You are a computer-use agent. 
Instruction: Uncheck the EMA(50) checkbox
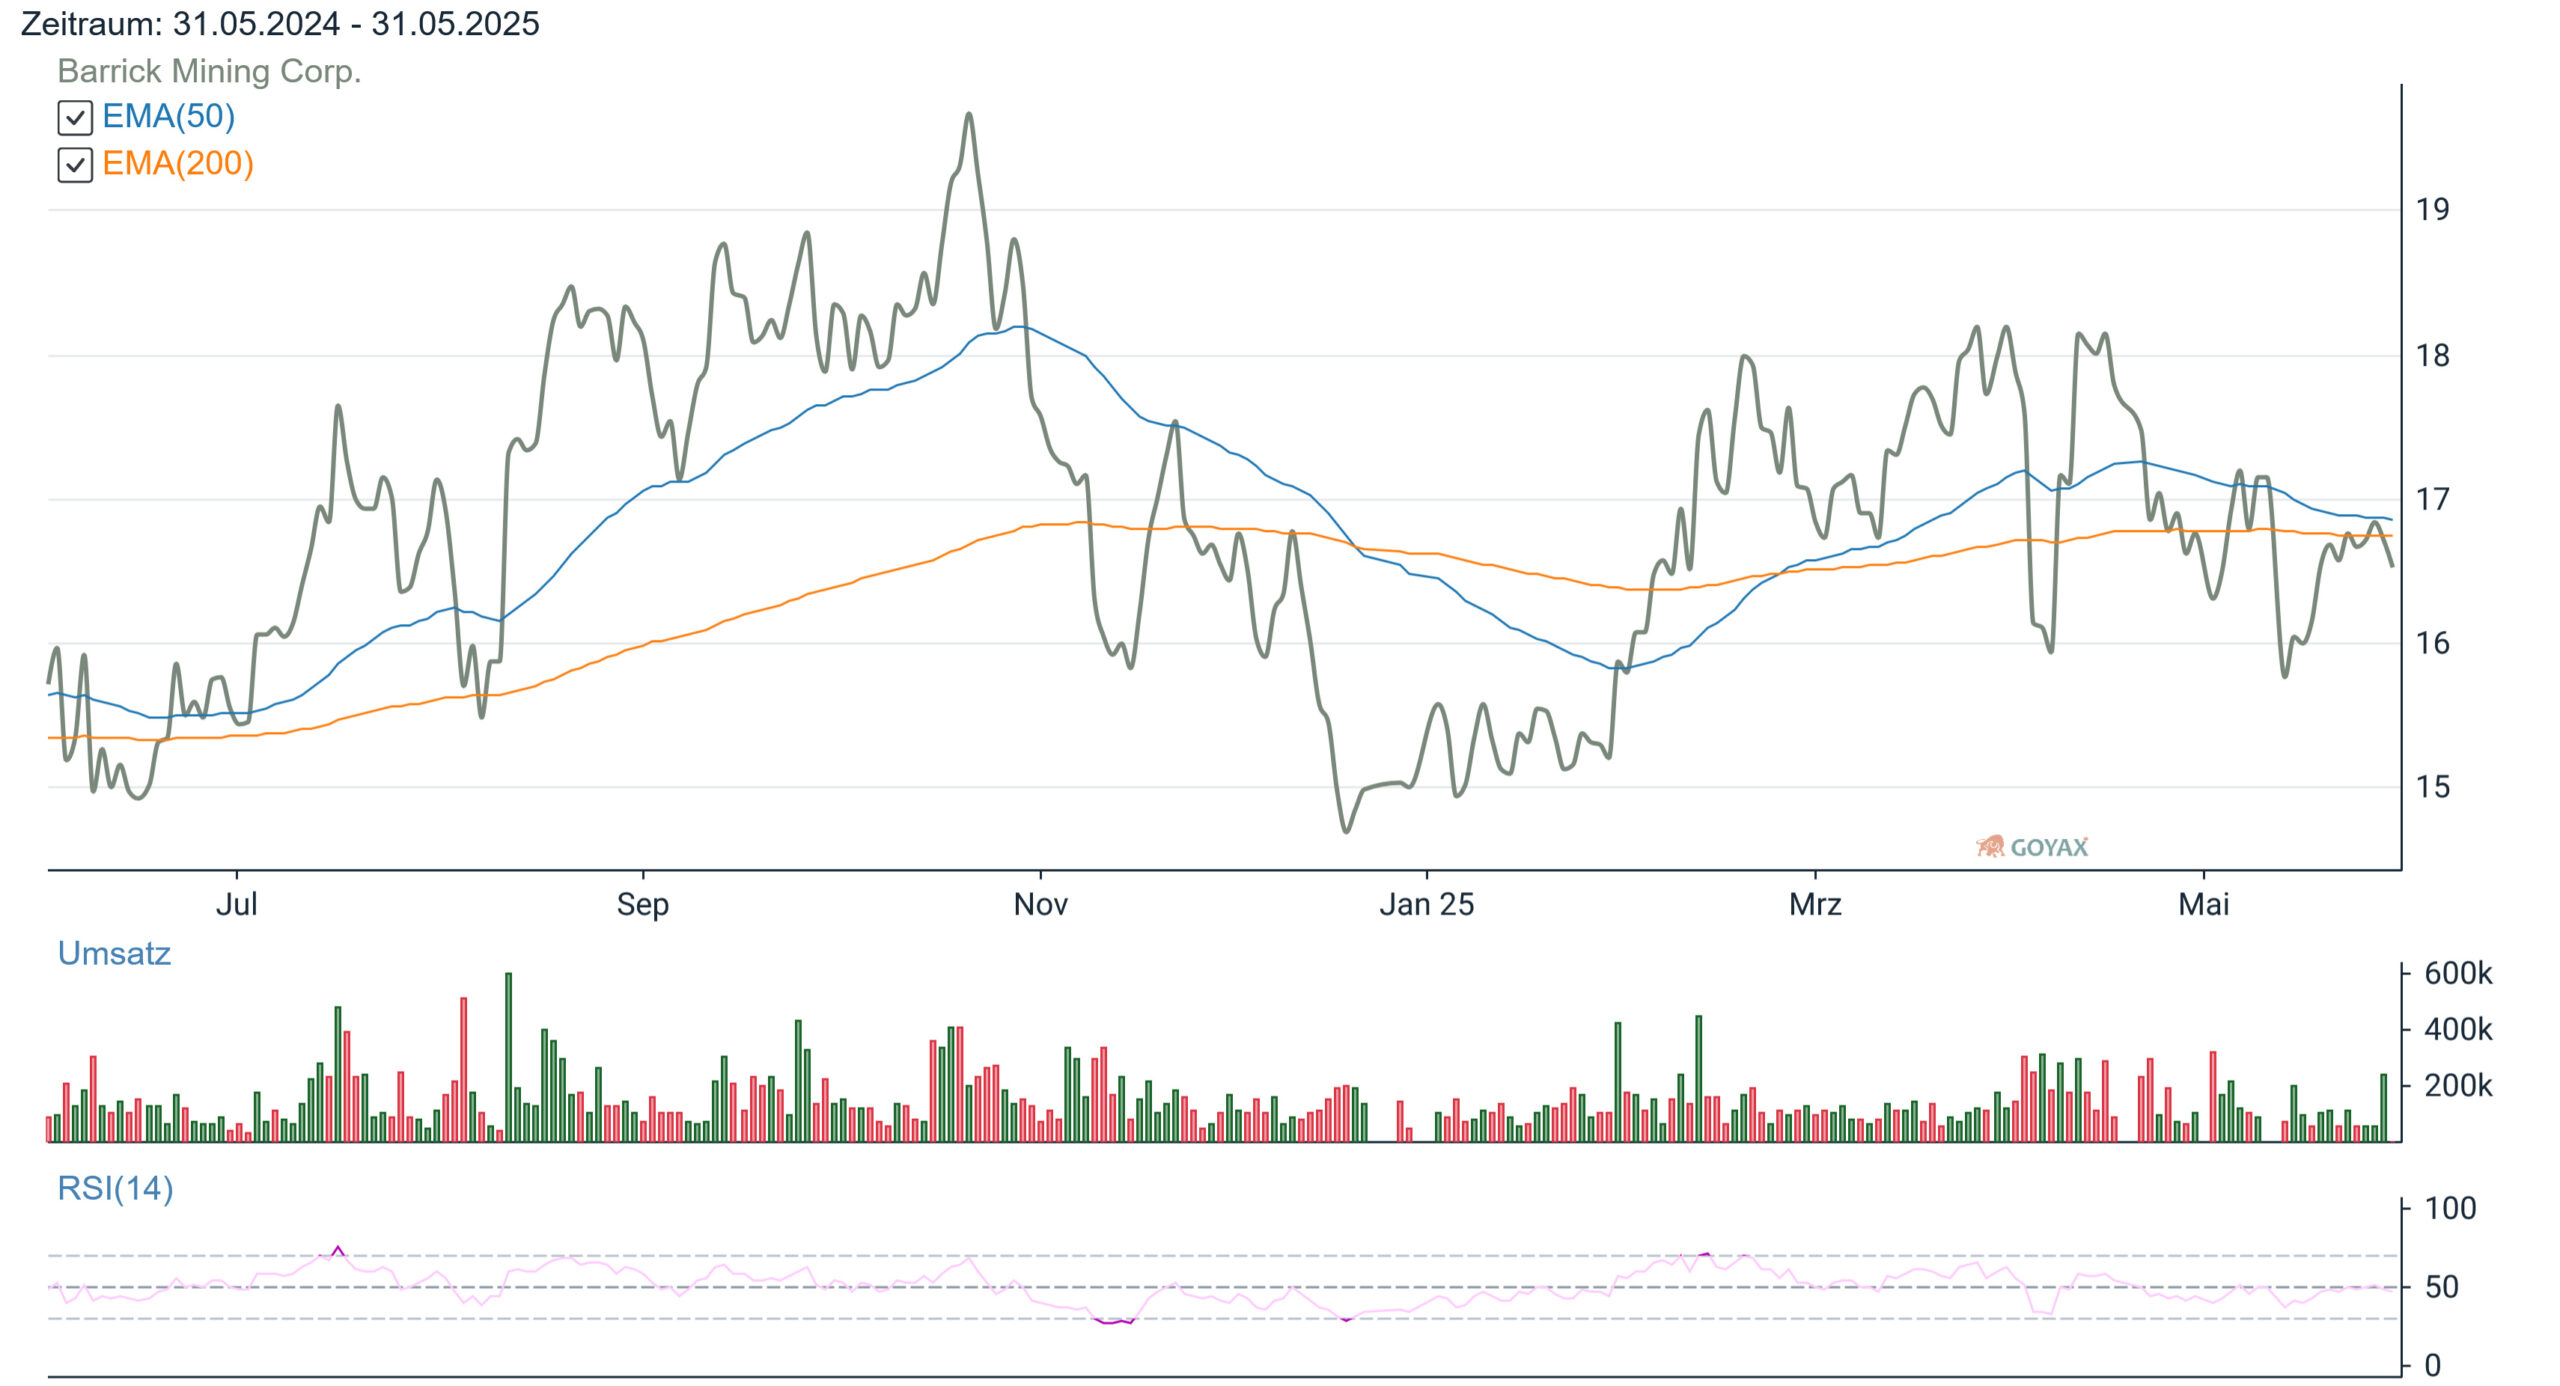(x=75, y=118)
